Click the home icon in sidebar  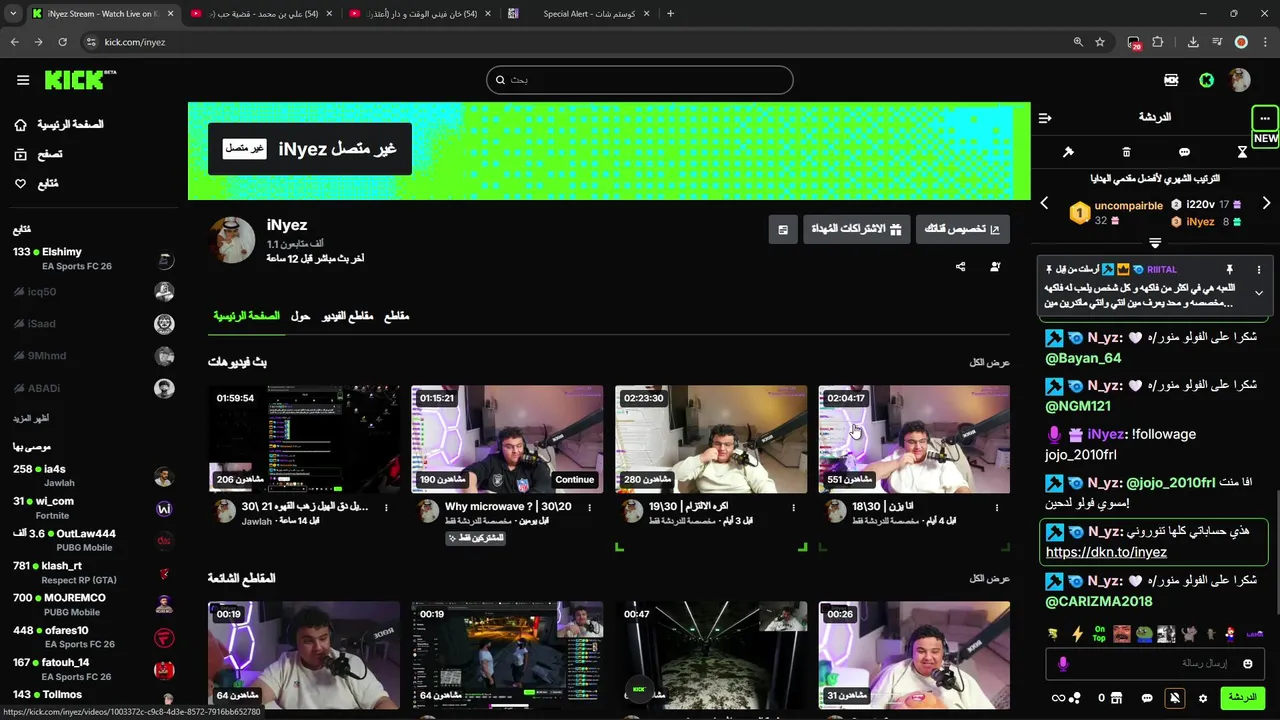[x=20, y=125]
